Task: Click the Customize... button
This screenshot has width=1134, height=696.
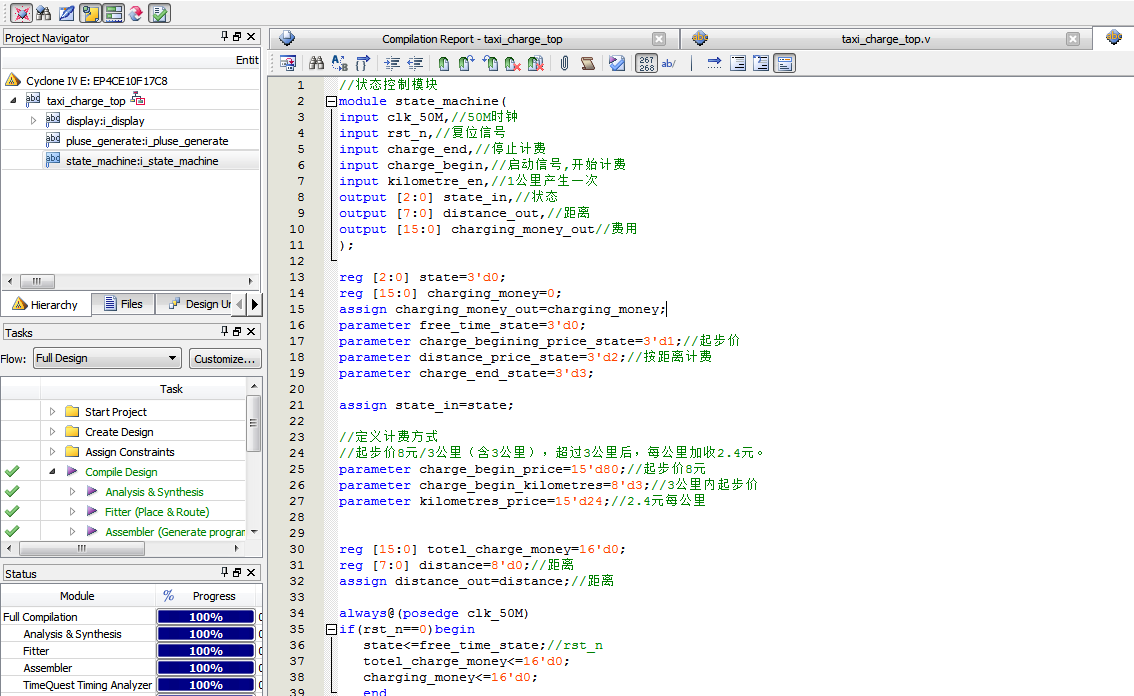Action: (x=224, y=358)
